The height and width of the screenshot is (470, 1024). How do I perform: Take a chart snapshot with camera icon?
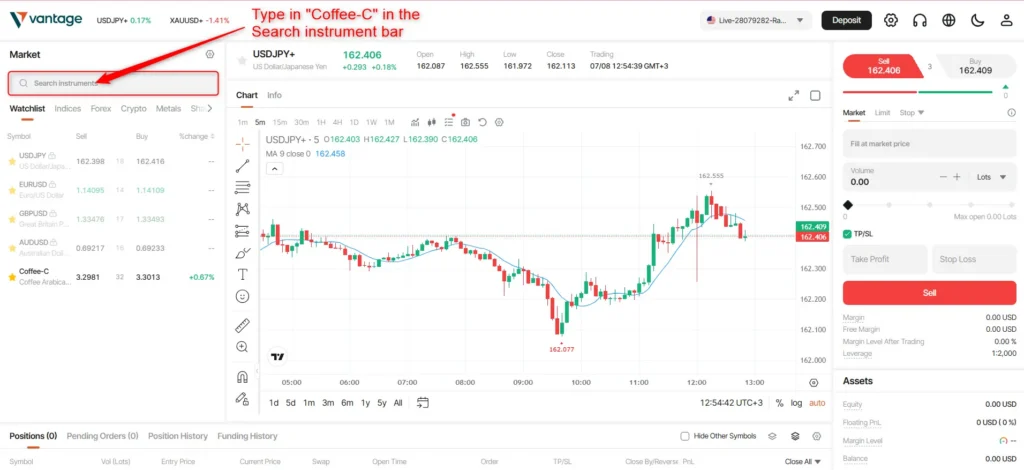pos(465,122)
